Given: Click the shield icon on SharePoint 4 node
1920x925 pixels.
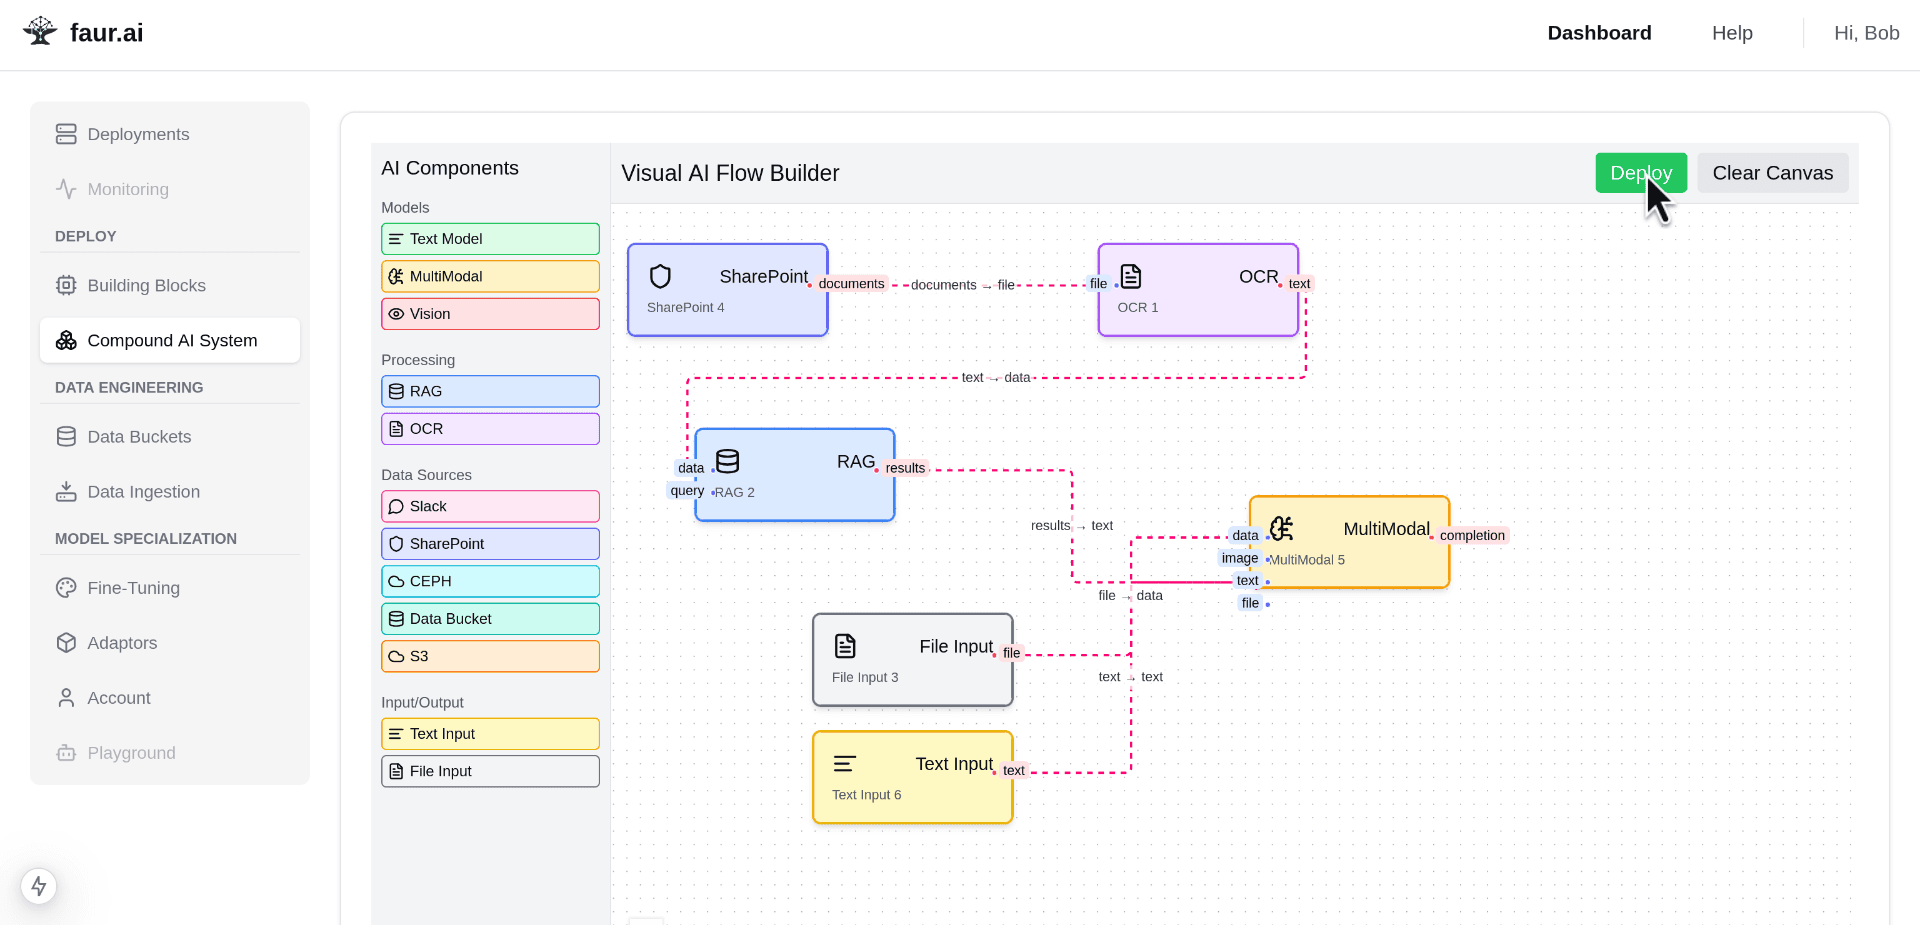Looking at the screenshot, I should [660, 276].
